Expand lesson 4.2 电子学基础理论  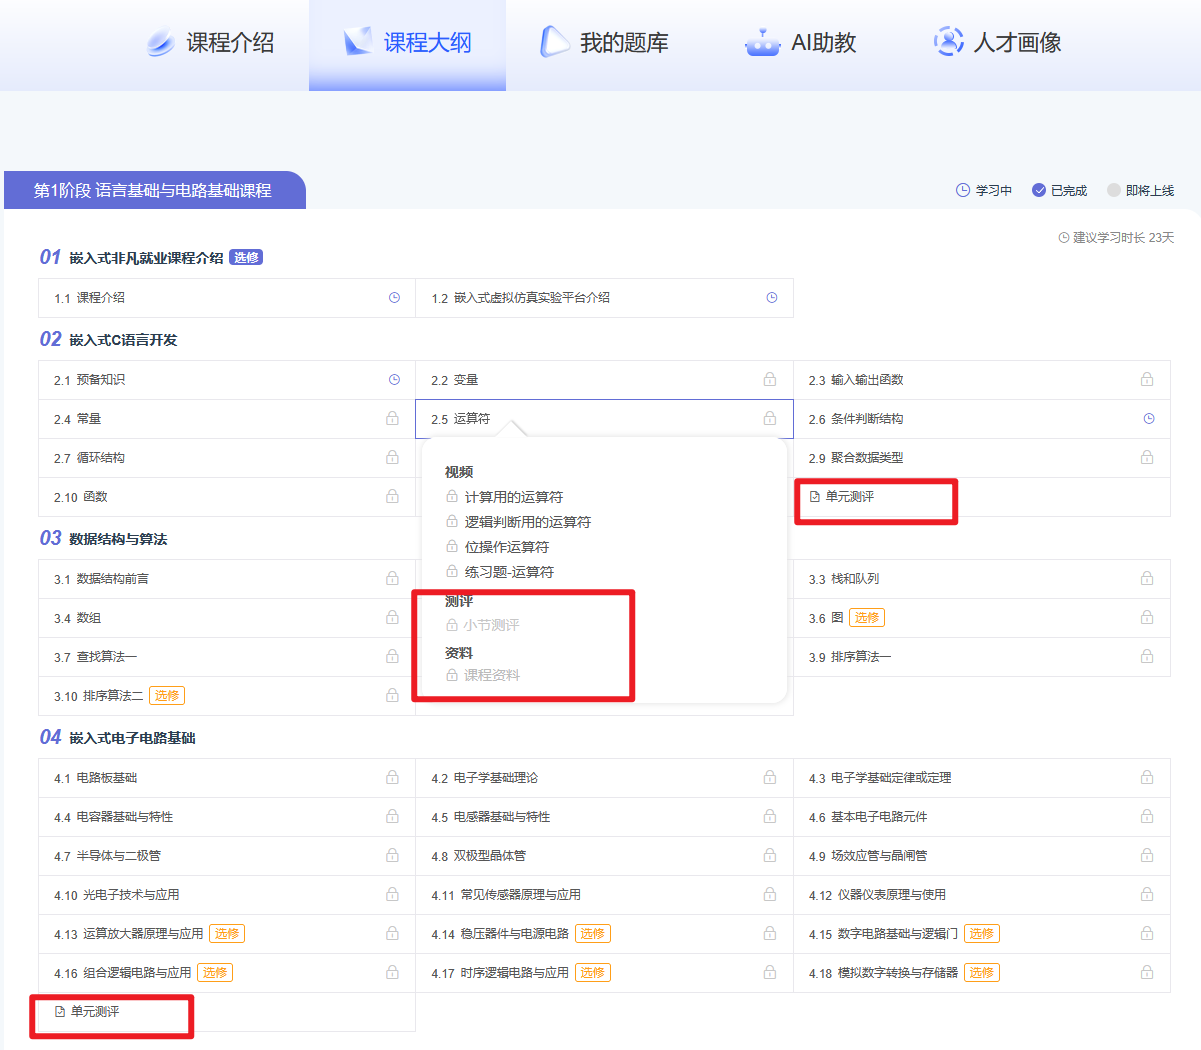point(604,778)
